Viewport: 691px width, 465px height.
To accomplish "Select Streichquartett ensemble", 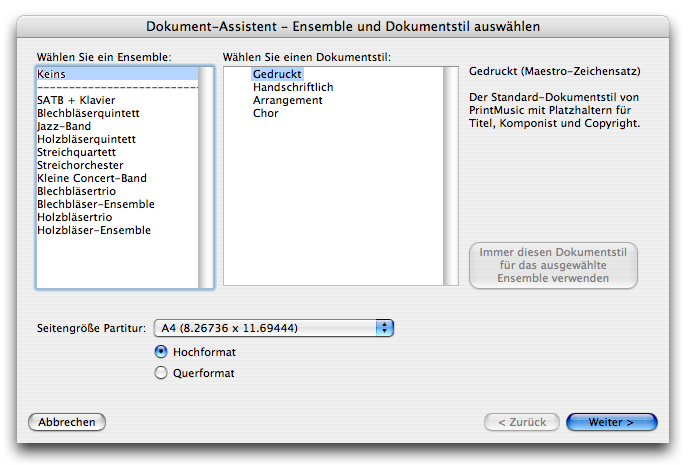I will pyautogui.click(x=79, y=153).
